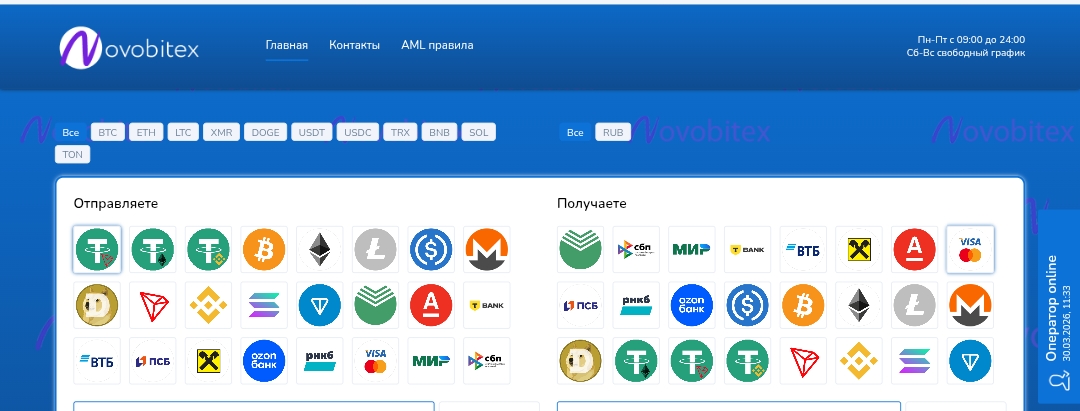The height and width of the screenshot is (411, 1080).
Task: Choose Tron coin in the Отправляете grid
Action: coord(153,305)
